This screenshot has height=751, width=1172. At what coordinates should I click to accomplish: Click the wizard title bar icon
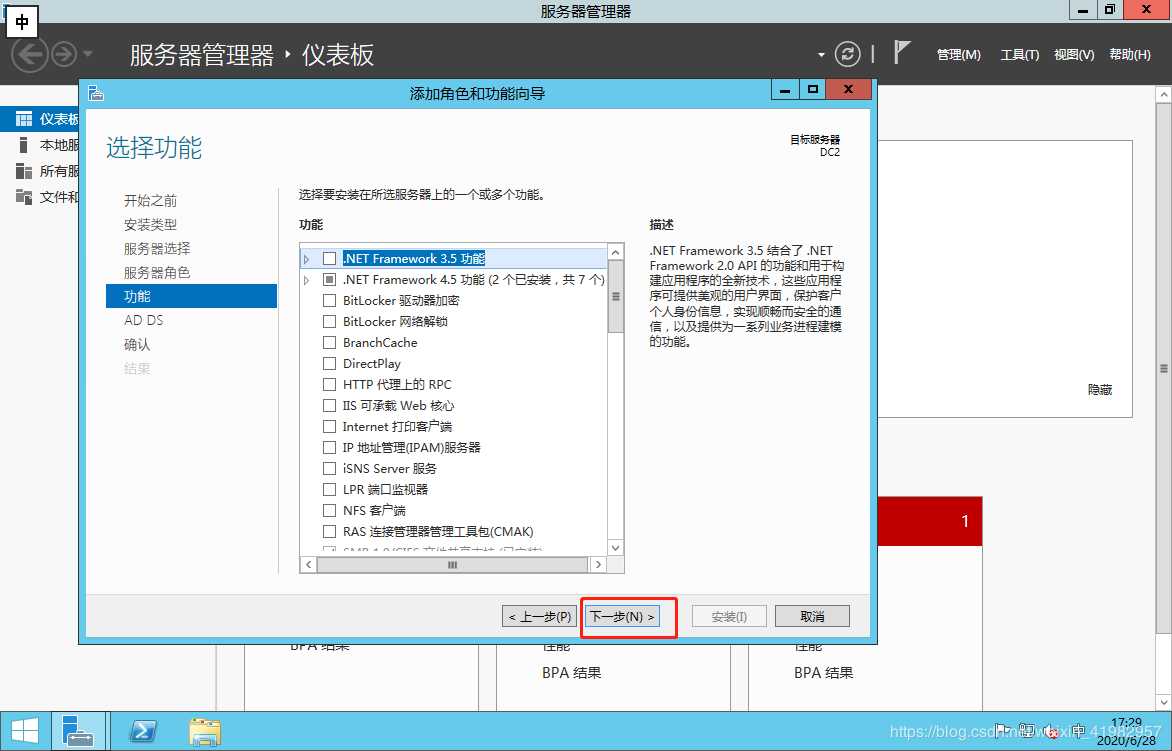point(96,93)
